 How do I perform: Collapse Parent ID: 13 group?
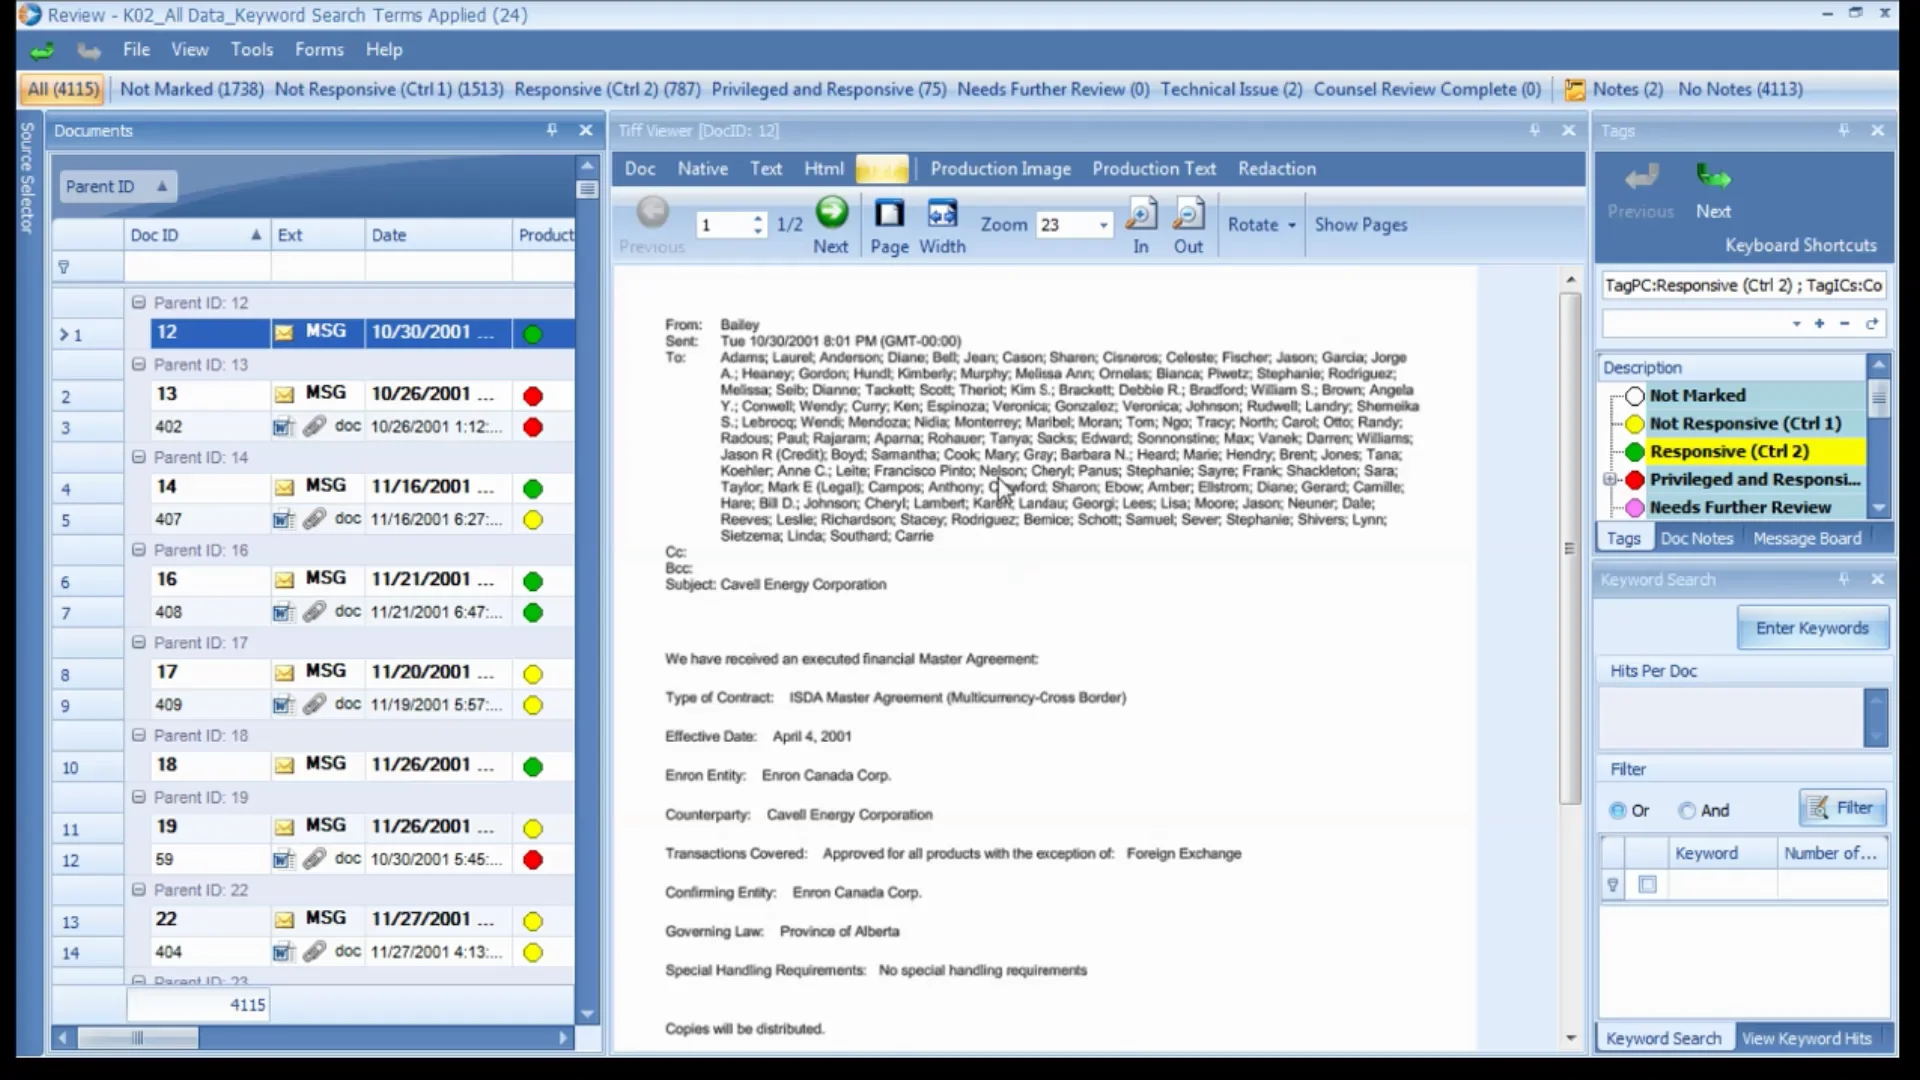139,364
